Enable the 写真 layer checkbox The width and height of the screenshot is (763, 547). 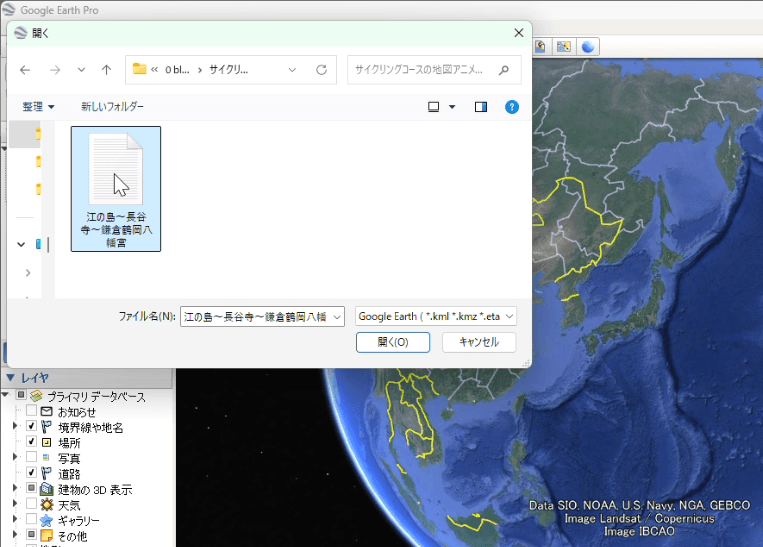coord(31,457)
